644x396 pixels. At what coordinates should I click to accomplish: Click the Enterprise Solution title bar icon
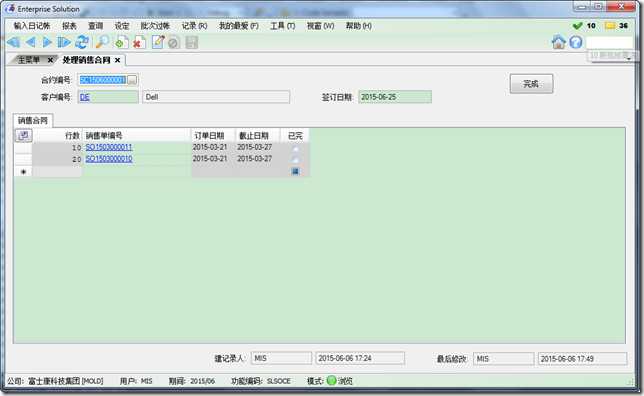(10, 8)
